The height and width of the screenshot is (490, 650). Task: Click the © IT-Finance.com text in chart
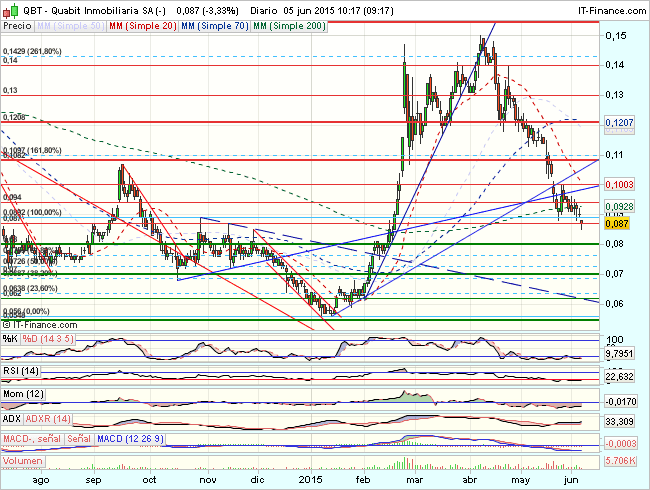tap(40, 325)
